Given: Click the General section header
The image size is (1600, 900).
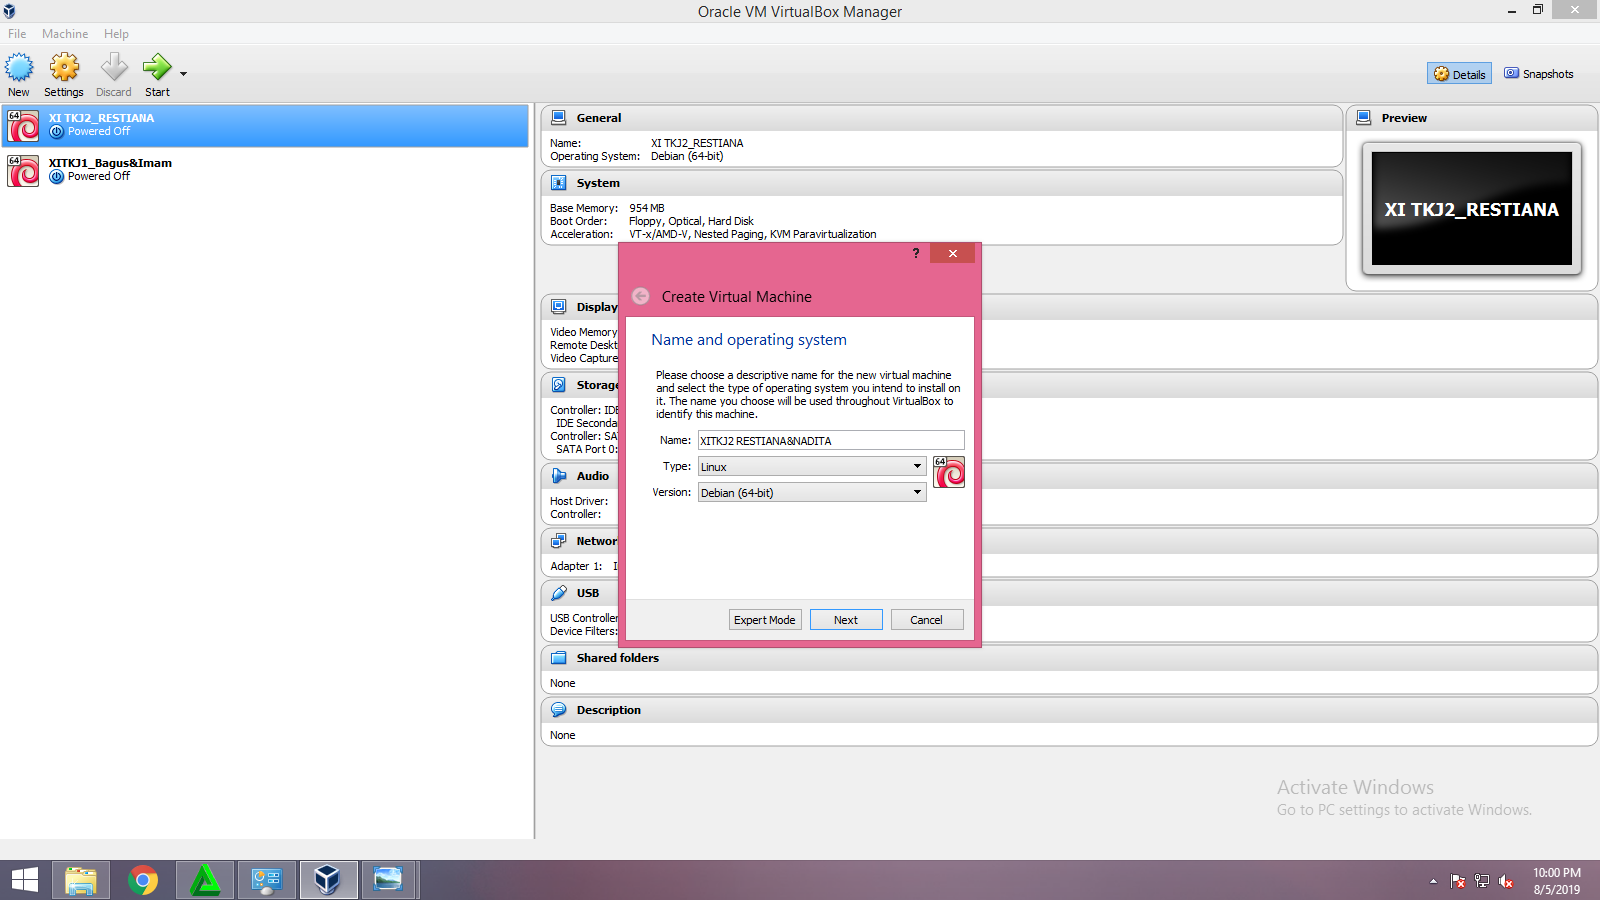Looking at the screenshot, I should point(941,118).
